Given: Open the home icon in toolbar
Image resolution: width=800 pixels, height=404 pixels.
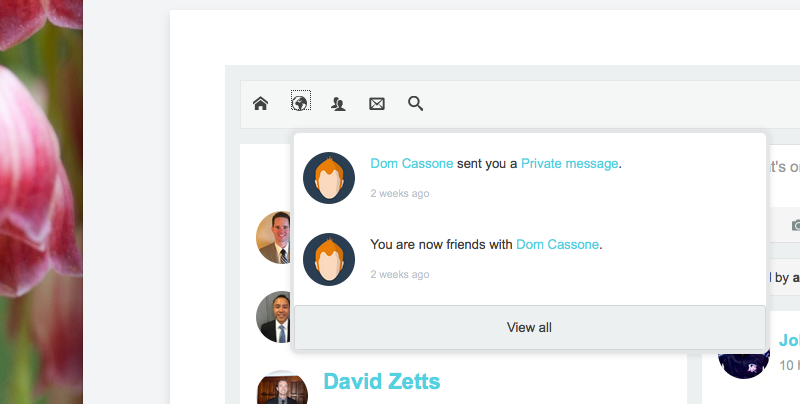Looking at the screenshot, I should pyautogui.click(x=261, y=104).
